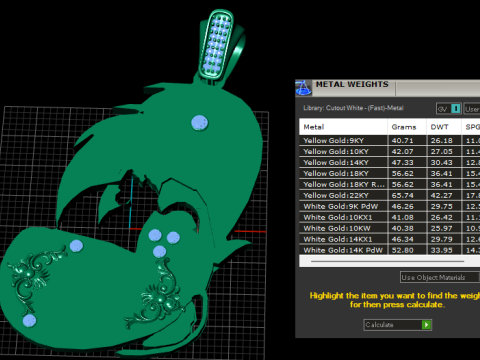Click the 29.75 DWT value
Screen dimensions: 480x360
[x=441, y=207]
